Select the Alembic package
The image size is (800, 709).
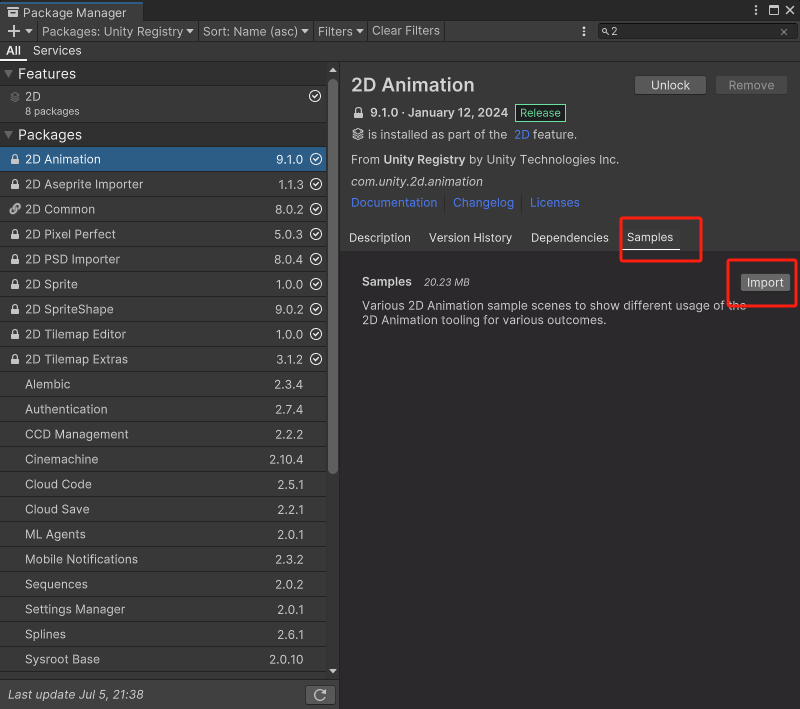(x=163, y=384)
